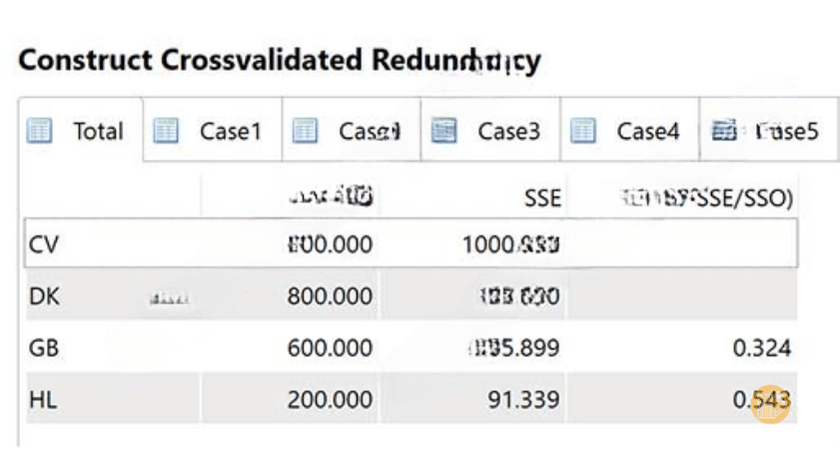Select the CV row label
The image size is (840, 472).
pos(43,245)
